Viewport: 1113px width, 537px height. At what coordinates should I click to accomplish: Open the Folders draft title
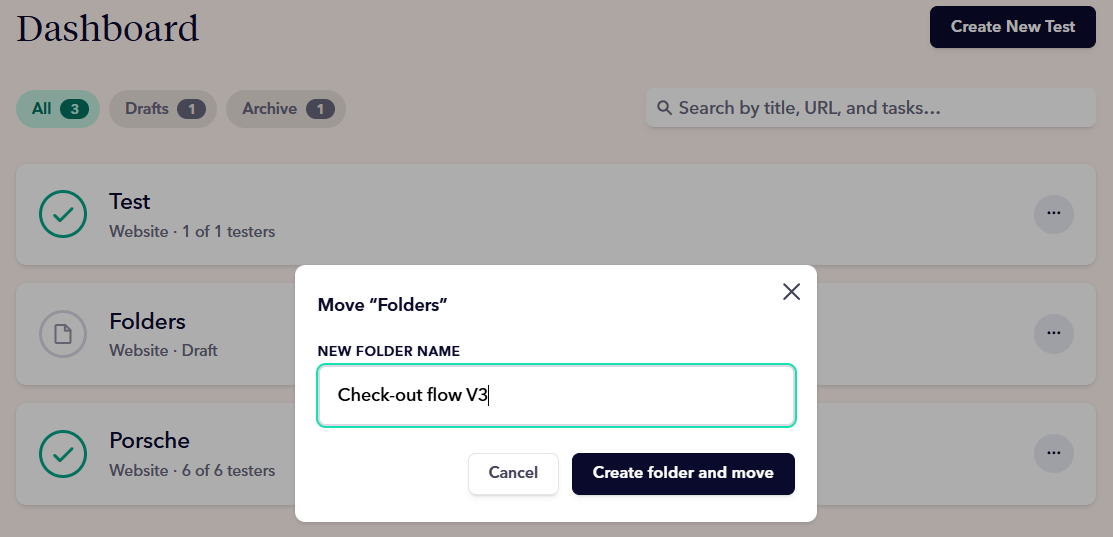147,322
